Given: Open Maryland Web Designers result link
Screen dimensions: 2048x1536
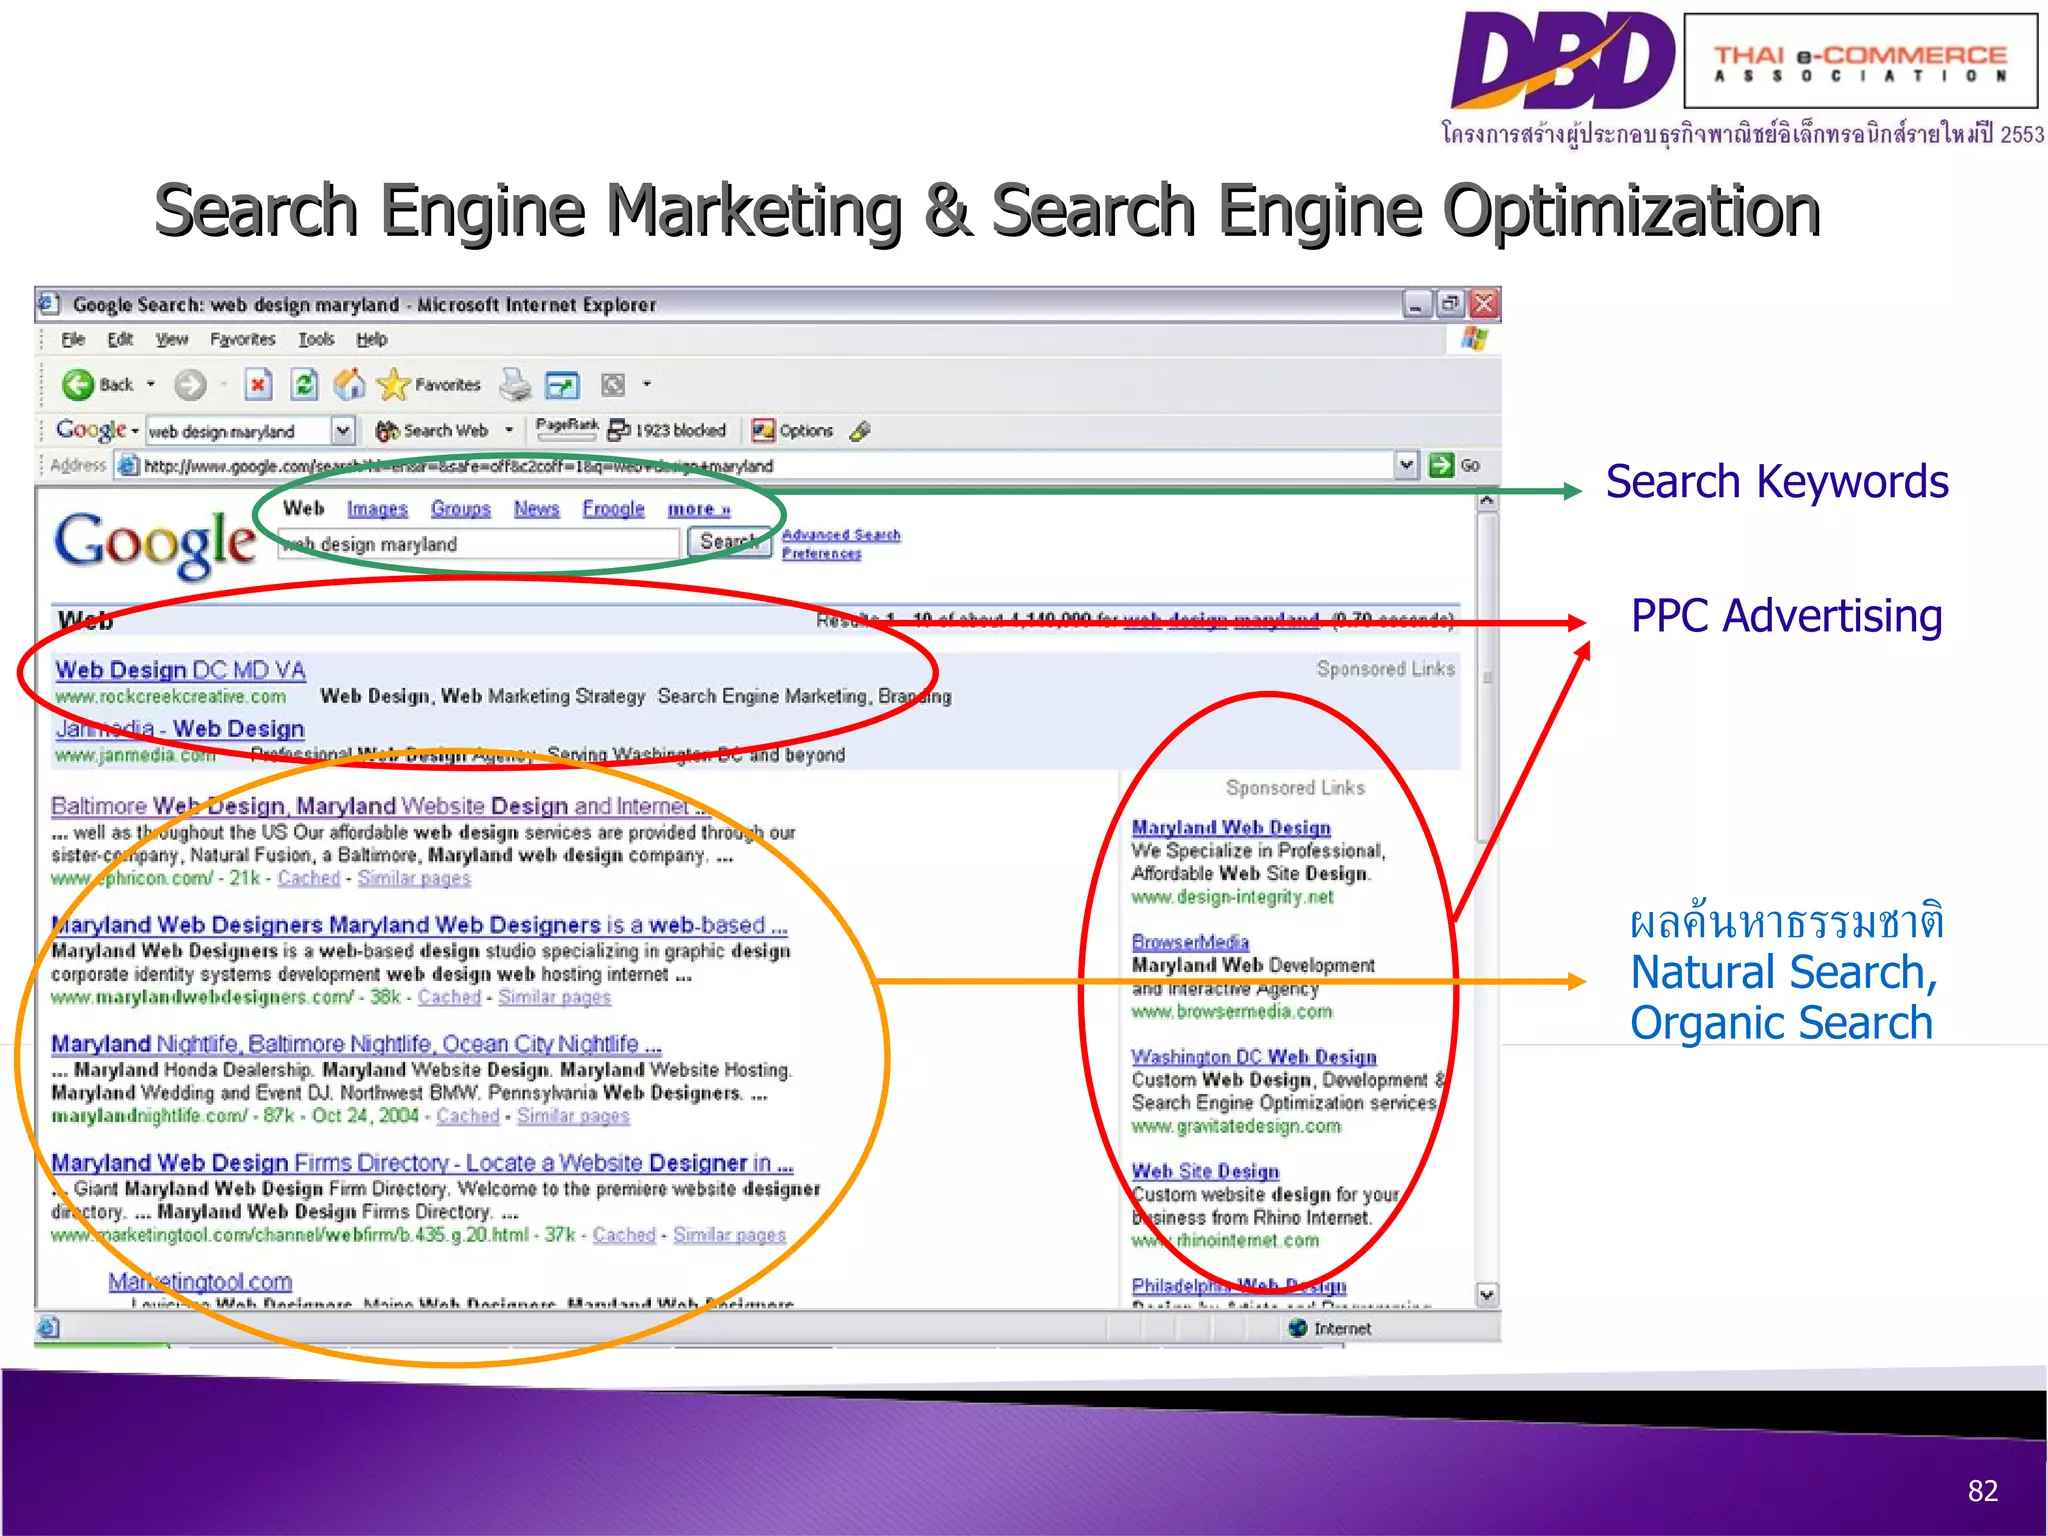Looking at the screenshot, I should (419, 924).
